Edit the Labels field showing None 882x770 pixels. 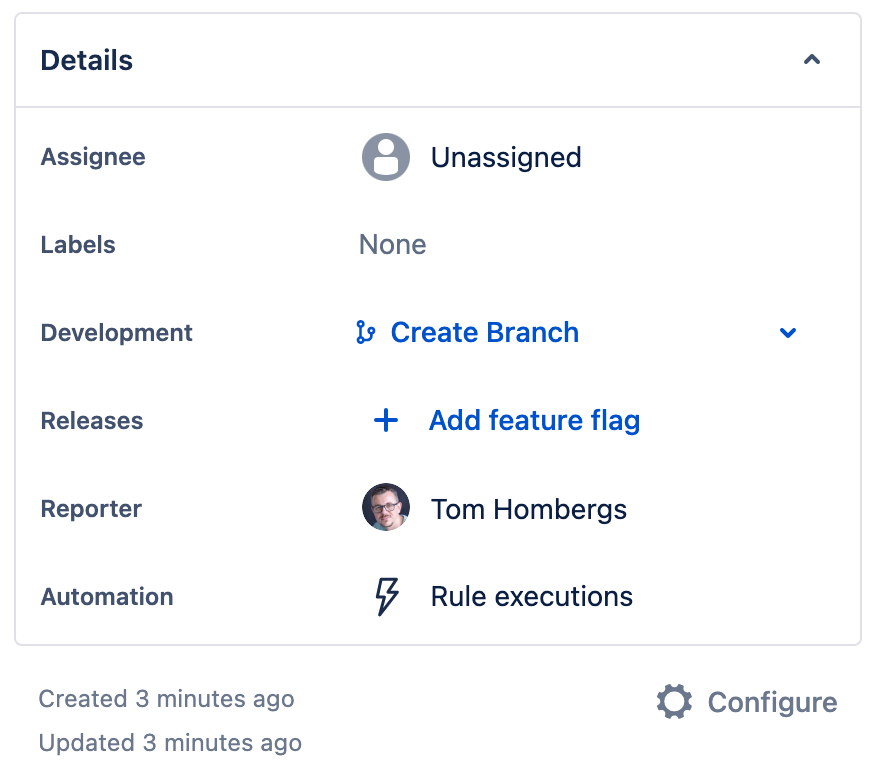[x=393, y=245]
